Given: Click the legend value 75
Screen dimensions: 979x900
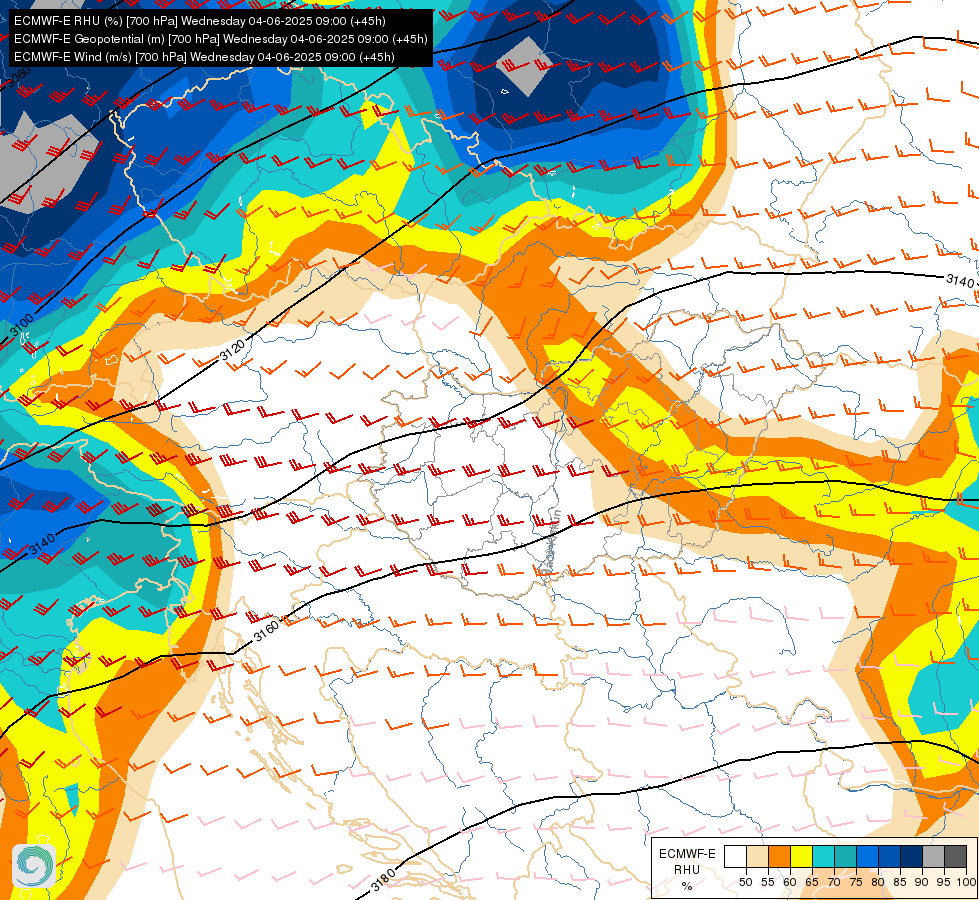Looking at the screenshot, I should (x=856, y=882).
